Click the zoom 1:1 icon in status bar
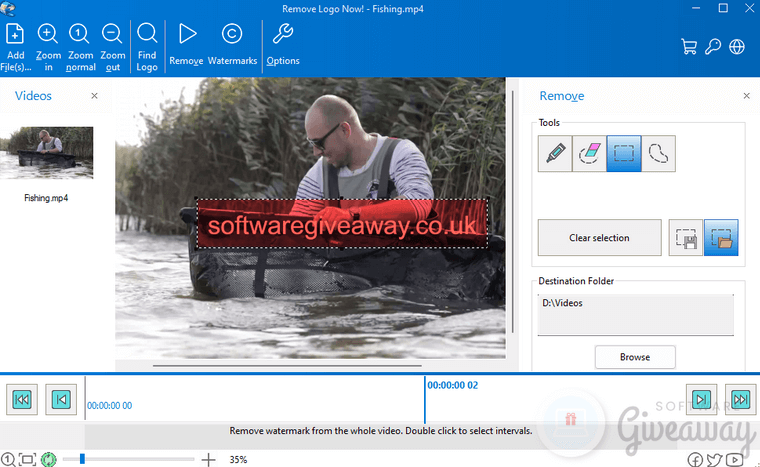 (x=8, y=459)
